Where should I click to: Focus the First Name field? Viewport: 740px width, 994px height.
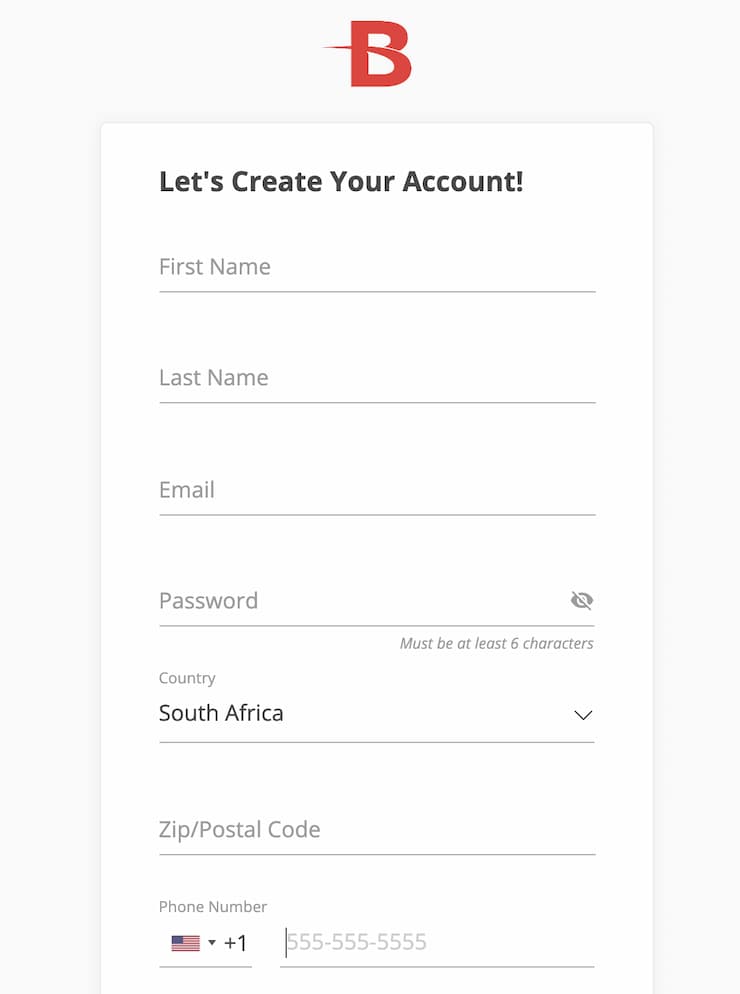(x=377, y=268)
